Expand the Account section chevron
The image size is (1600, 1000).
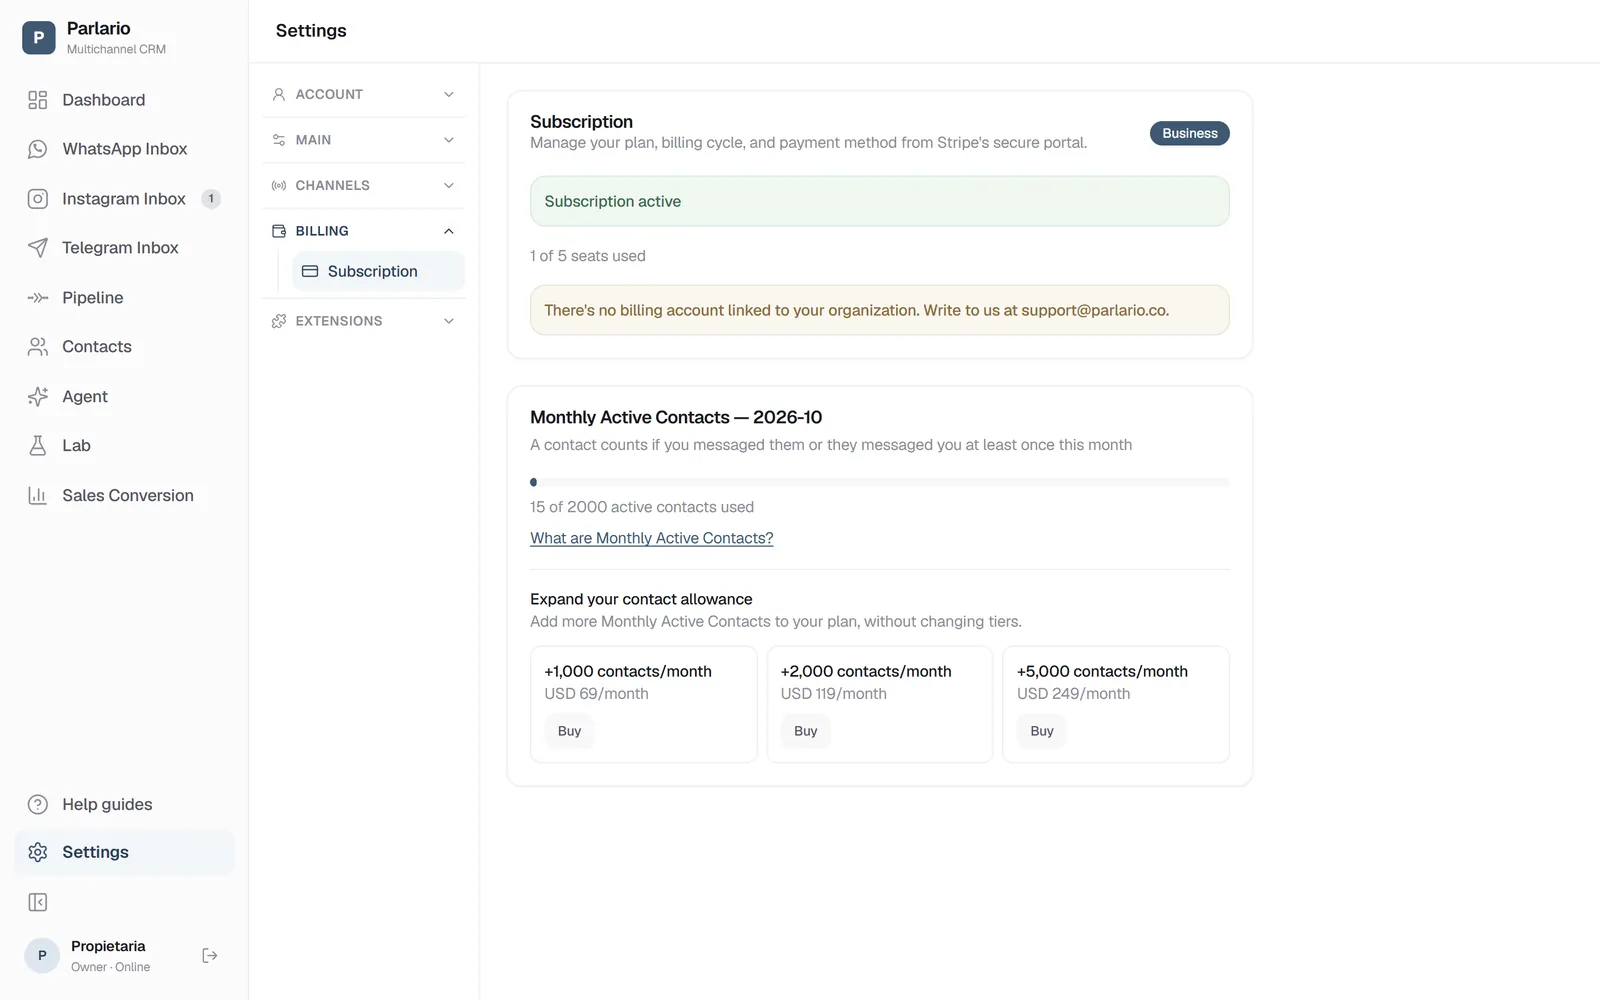(449, 95)
